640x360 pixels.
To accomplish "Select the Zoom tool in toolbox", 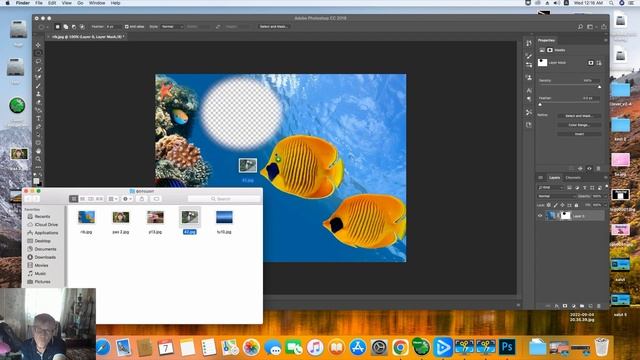I will pos(38,159).
